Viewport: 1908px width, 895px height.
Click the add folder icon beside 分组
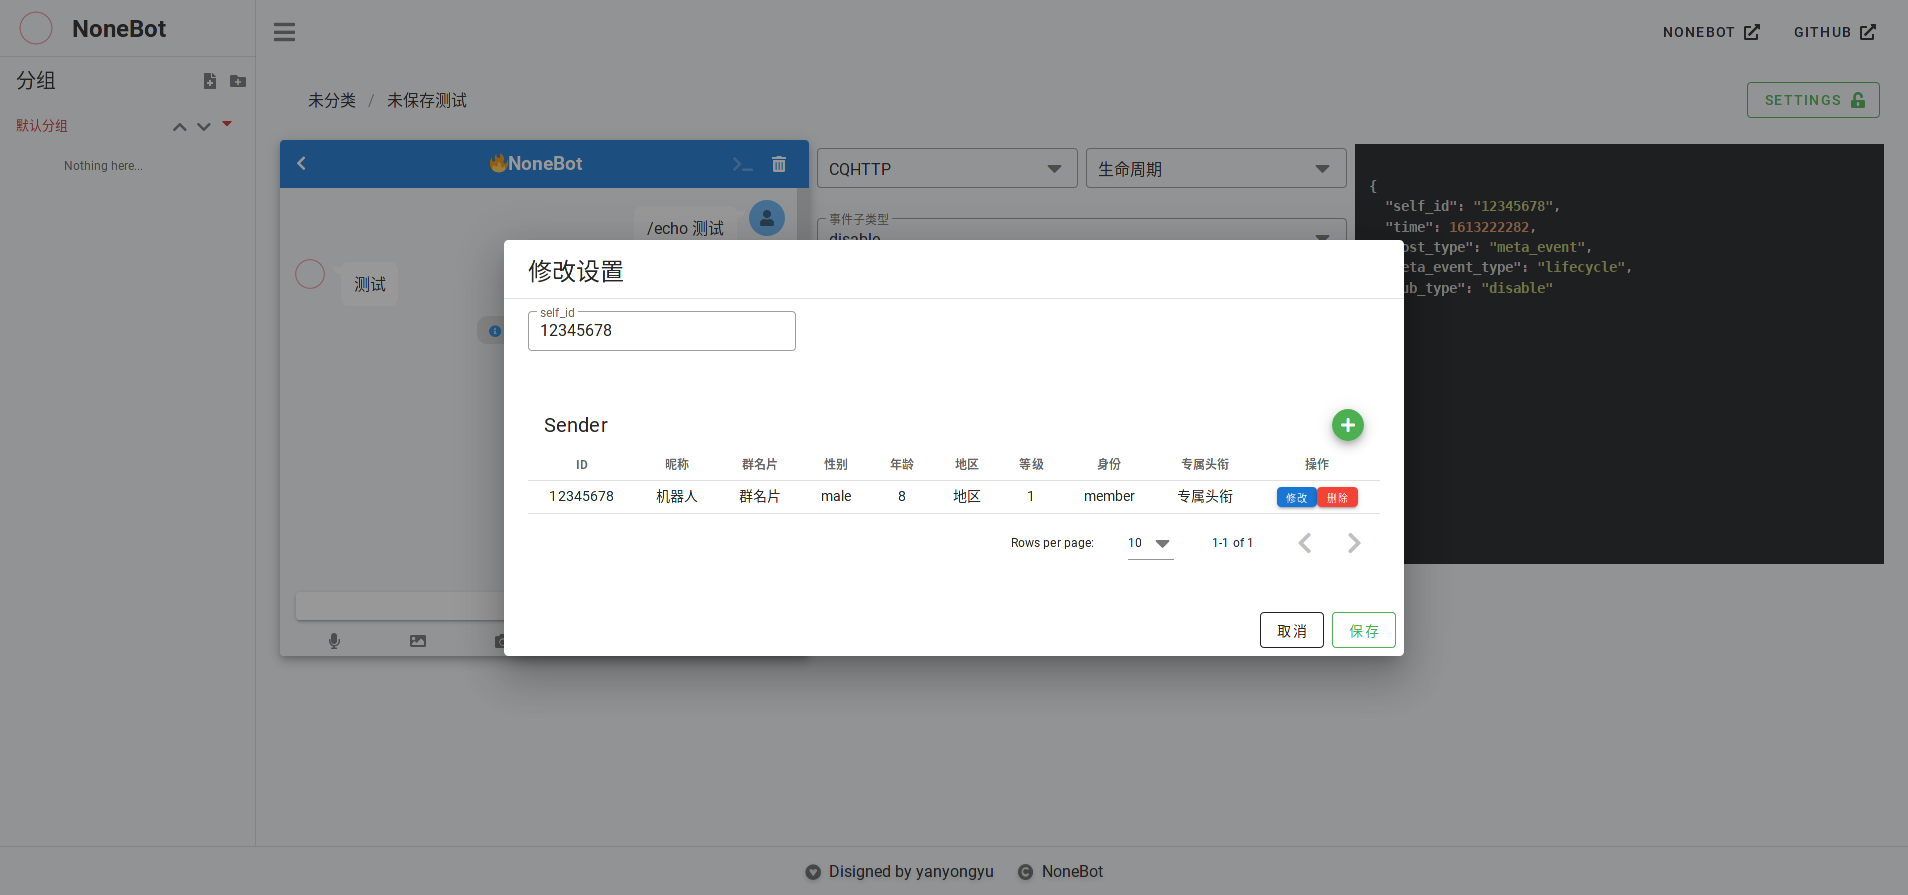tap(238, 81)
